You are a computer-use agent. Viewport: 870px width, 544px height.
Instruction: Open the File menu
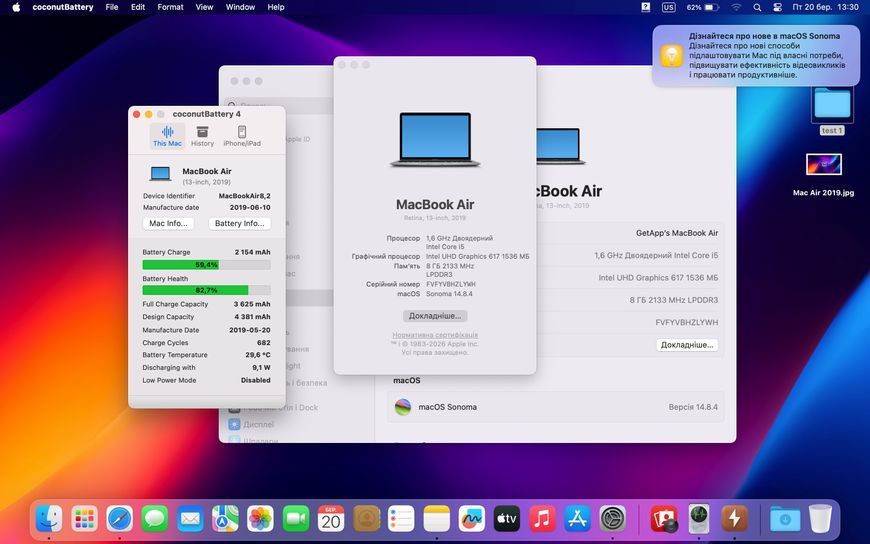(112, 7)
